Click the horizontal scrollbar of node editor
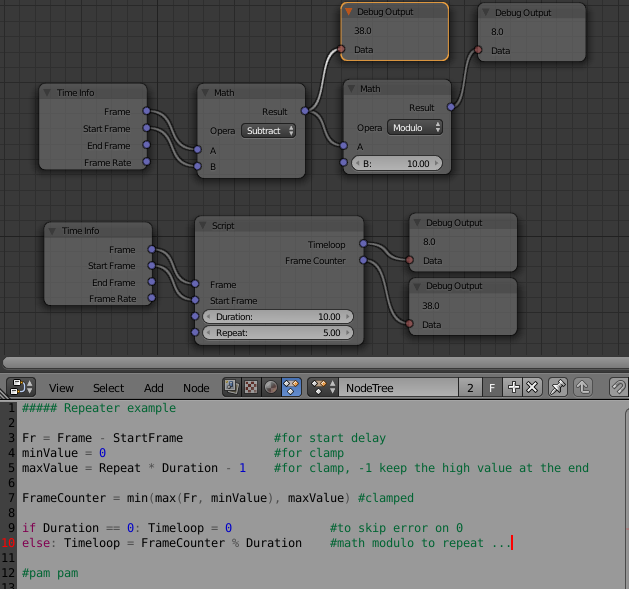Viewport: 629px width, 589px height. 316,362
